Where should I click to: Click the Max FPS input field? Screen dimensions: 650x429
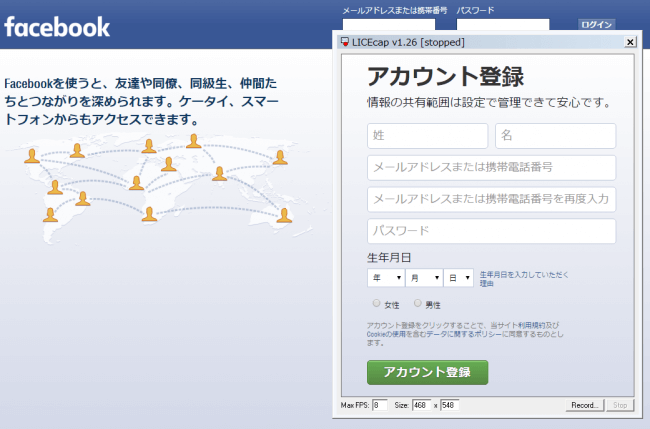coord(380,405)
